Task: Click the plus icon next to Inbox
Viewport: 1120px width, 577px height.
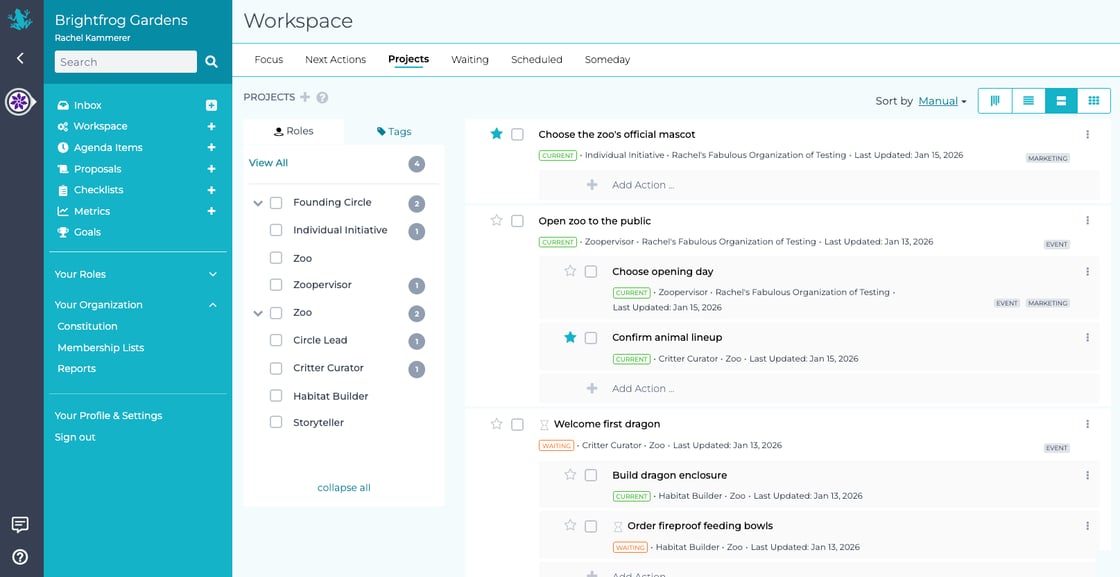Action: (x=211, y=105)
